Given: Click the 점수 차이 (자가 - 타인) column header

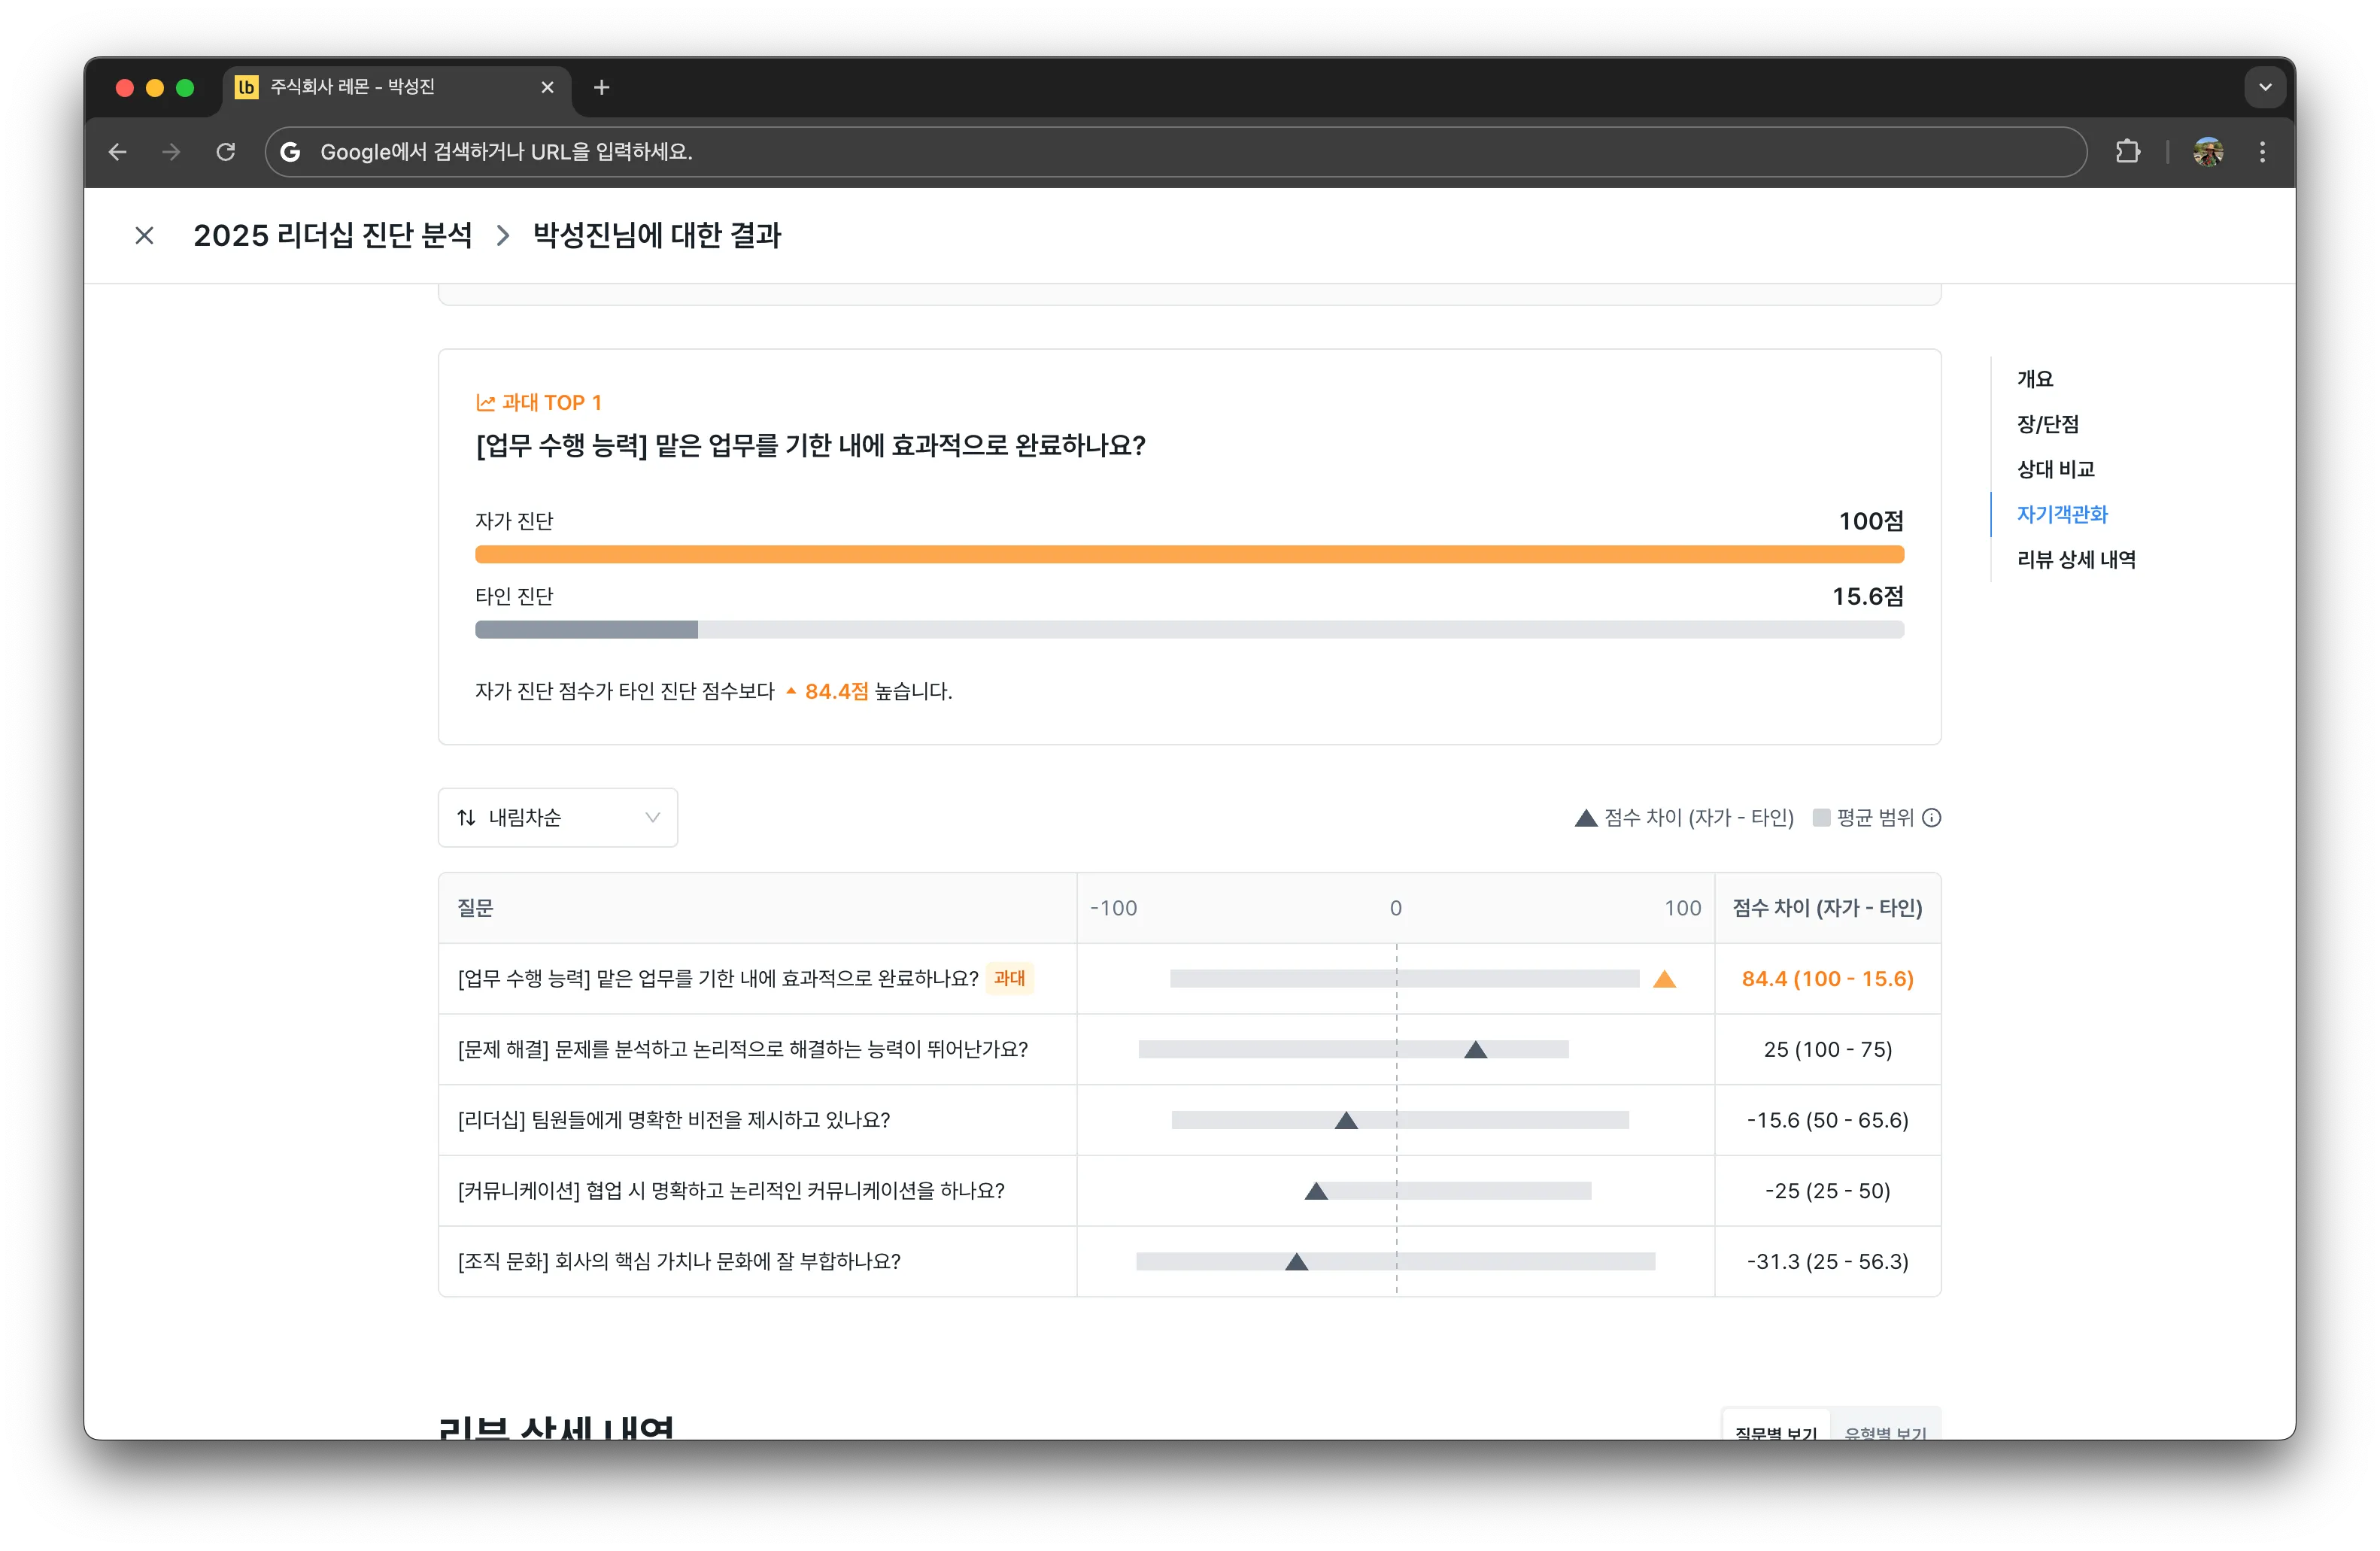Looking at the screenshot, I should [x=1827, y=909].
